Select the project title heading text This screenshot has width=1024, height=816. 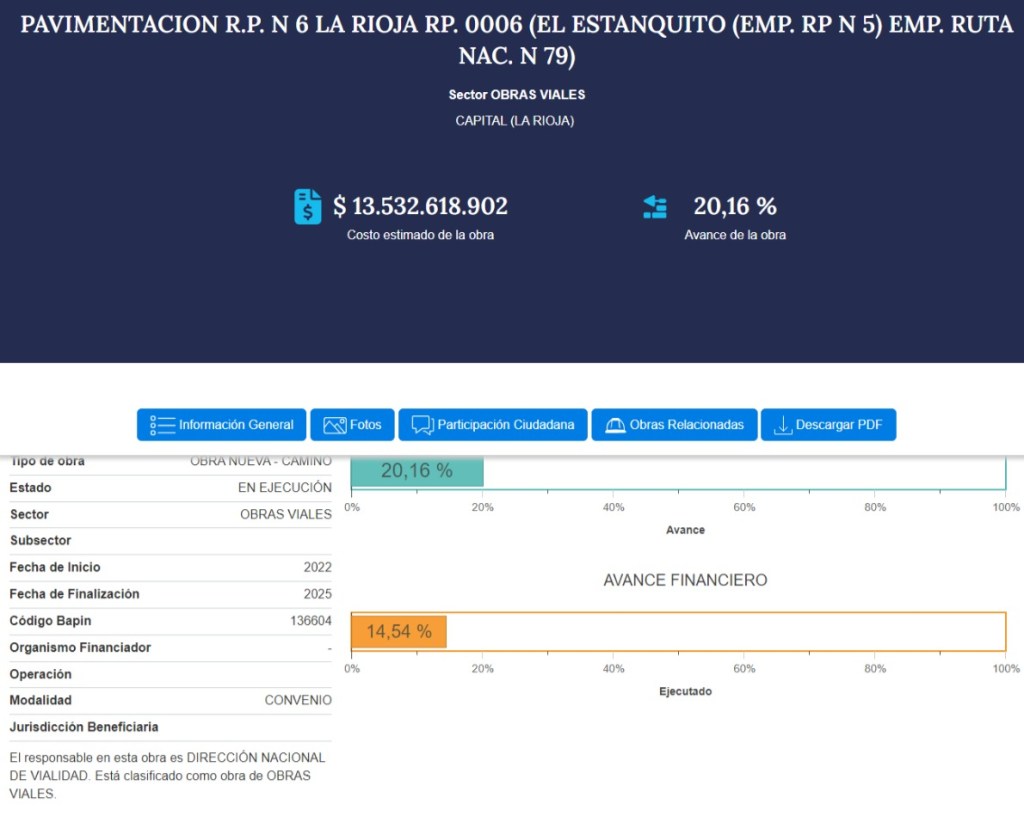[516, 40]
